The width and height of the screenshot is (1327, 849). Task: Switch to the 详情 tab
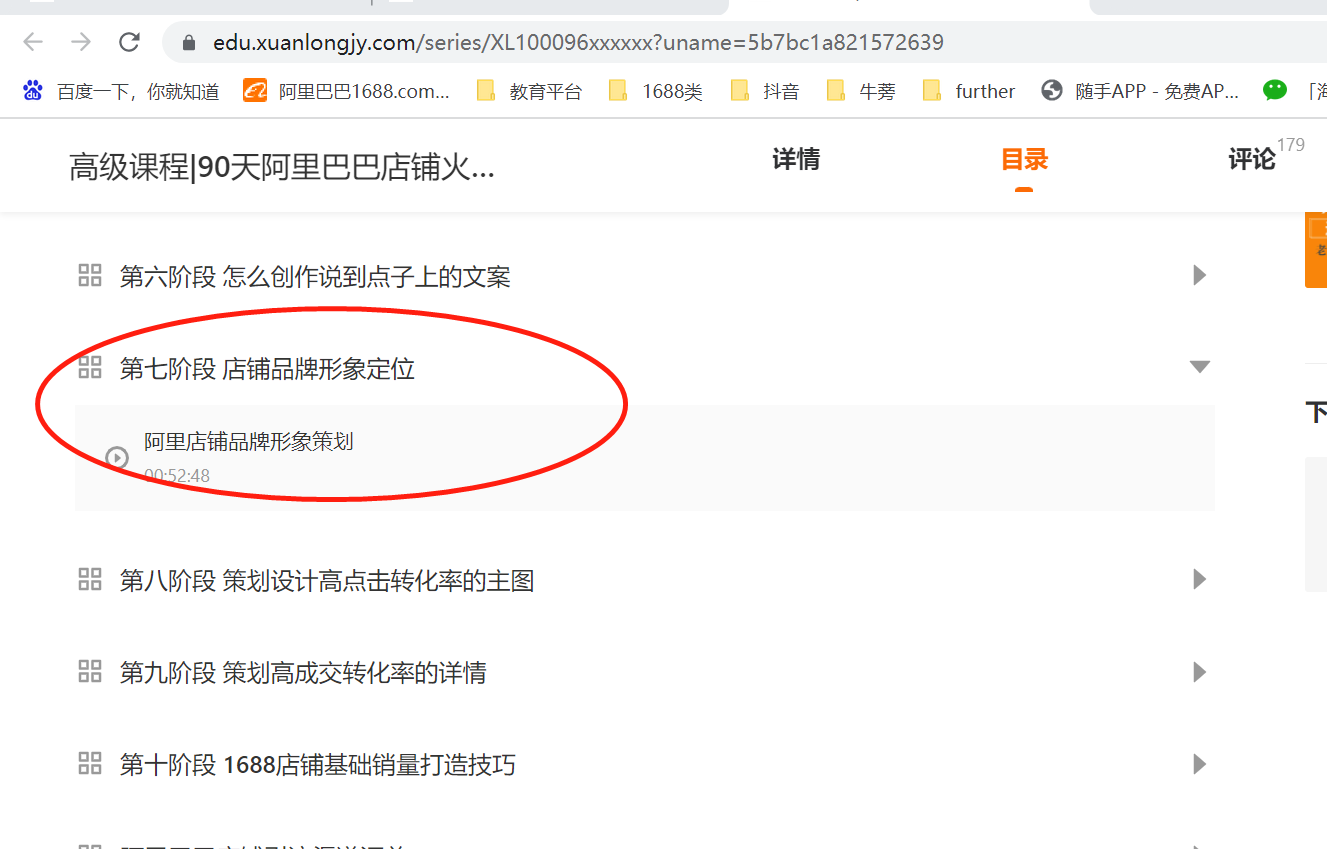796,160
